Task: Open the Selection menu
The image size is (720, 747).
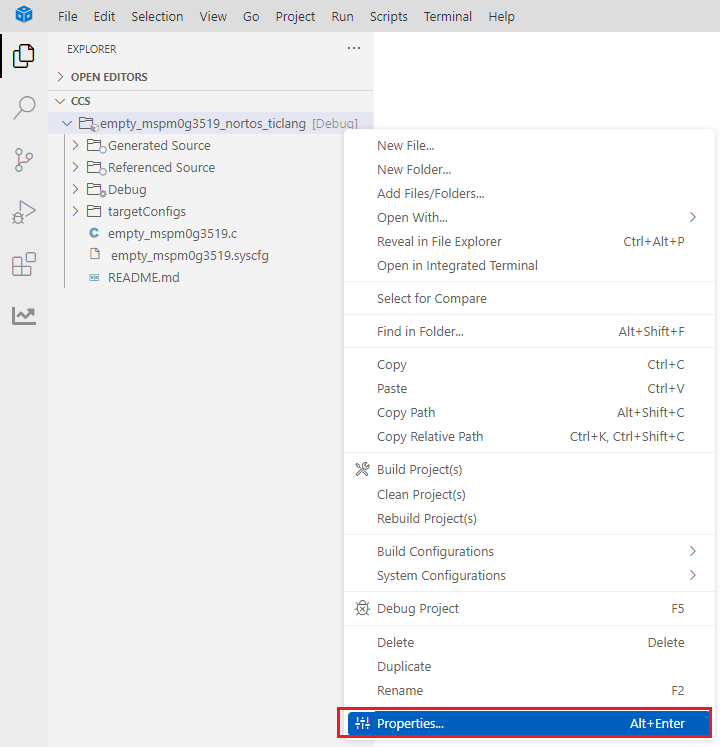Action: tap(157, 16)
